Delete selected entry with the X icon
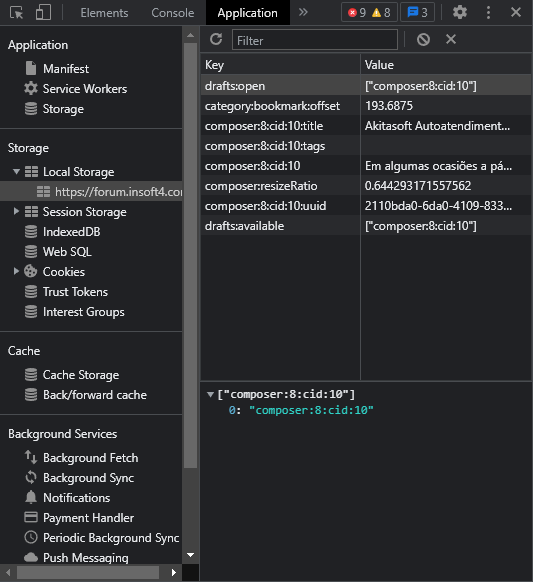Image resolution: width=533 pixels, height=582 pixels. [x=451, y=39]
